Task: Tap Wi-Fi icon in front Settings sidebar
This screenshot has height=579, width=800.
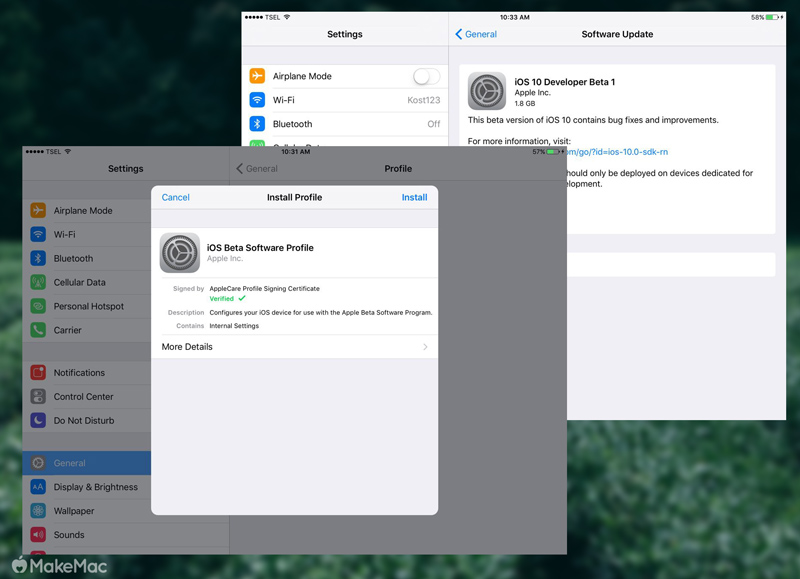Action: [38, 234]
